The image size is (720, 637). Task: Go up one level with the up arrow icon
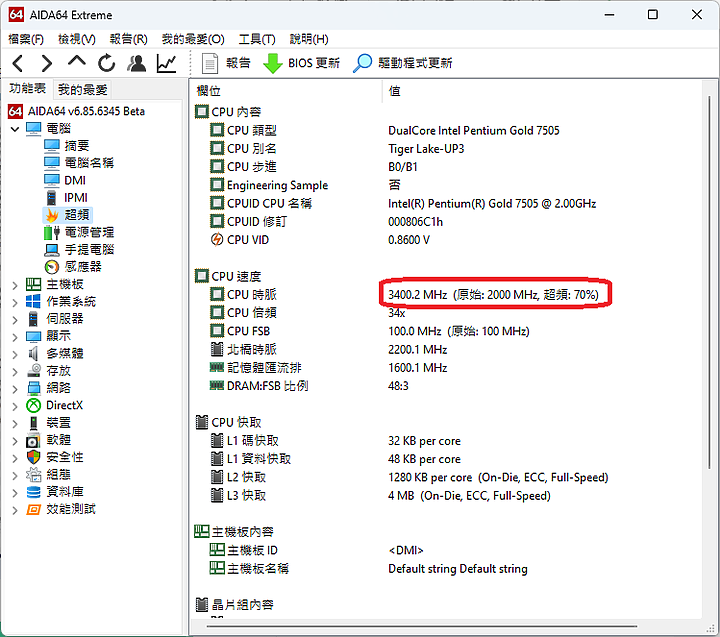(x=76, y=62)
